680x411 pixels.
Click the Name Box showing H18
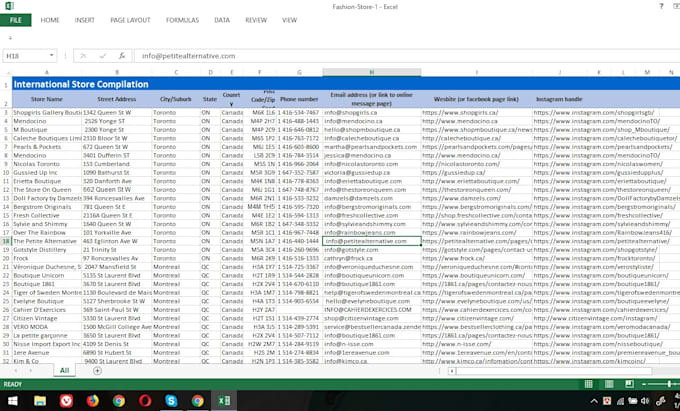point(26,56)
